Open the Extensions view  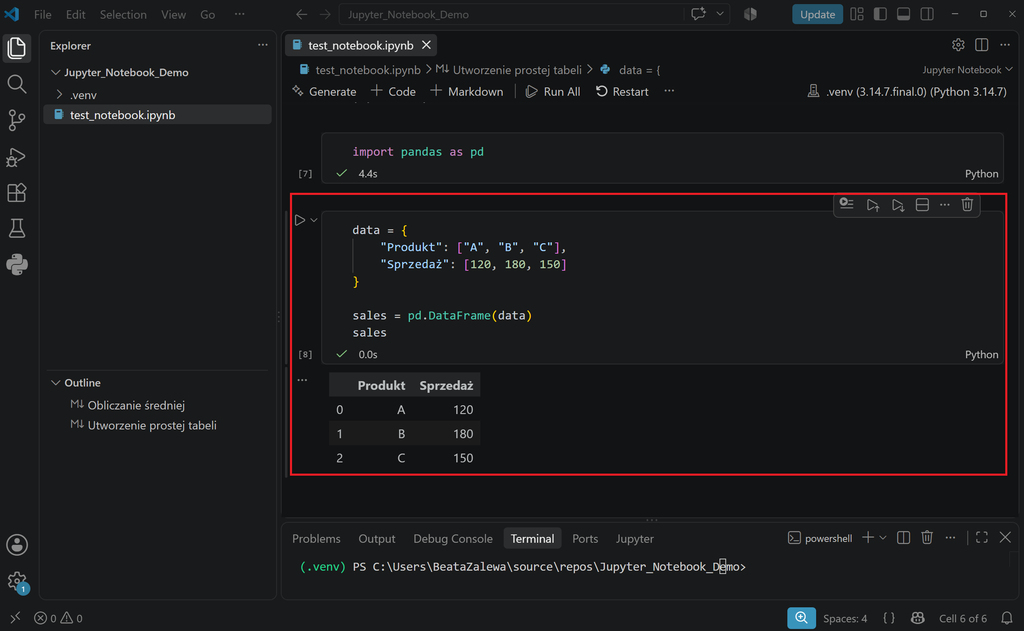tap(16, 193)
